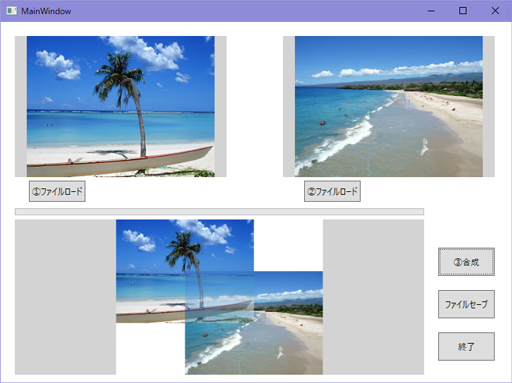Run the ③合成 composite button

click(x=466, y=262)
